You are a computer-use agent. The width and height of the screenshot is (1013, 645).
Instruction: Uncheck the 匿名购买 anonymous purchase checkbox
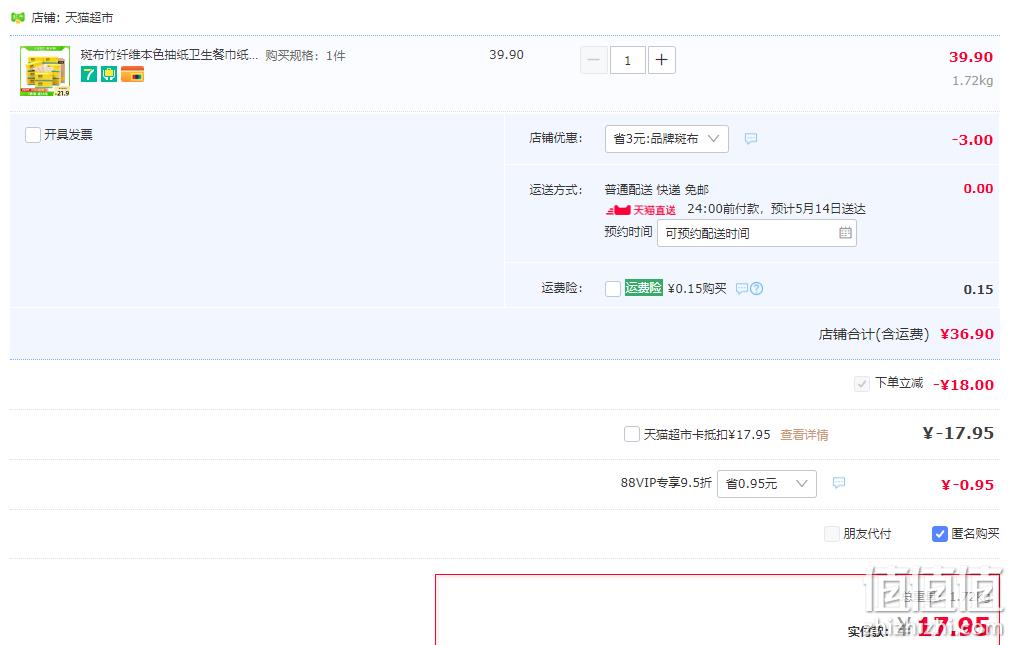coord(939,534)
